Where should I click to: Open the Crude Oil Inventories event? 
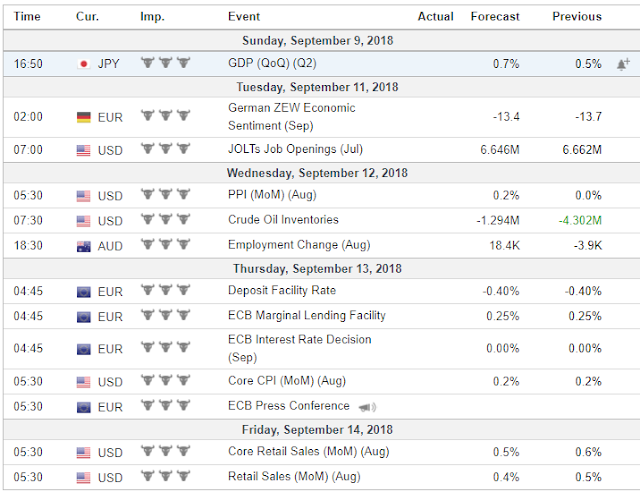283,220
